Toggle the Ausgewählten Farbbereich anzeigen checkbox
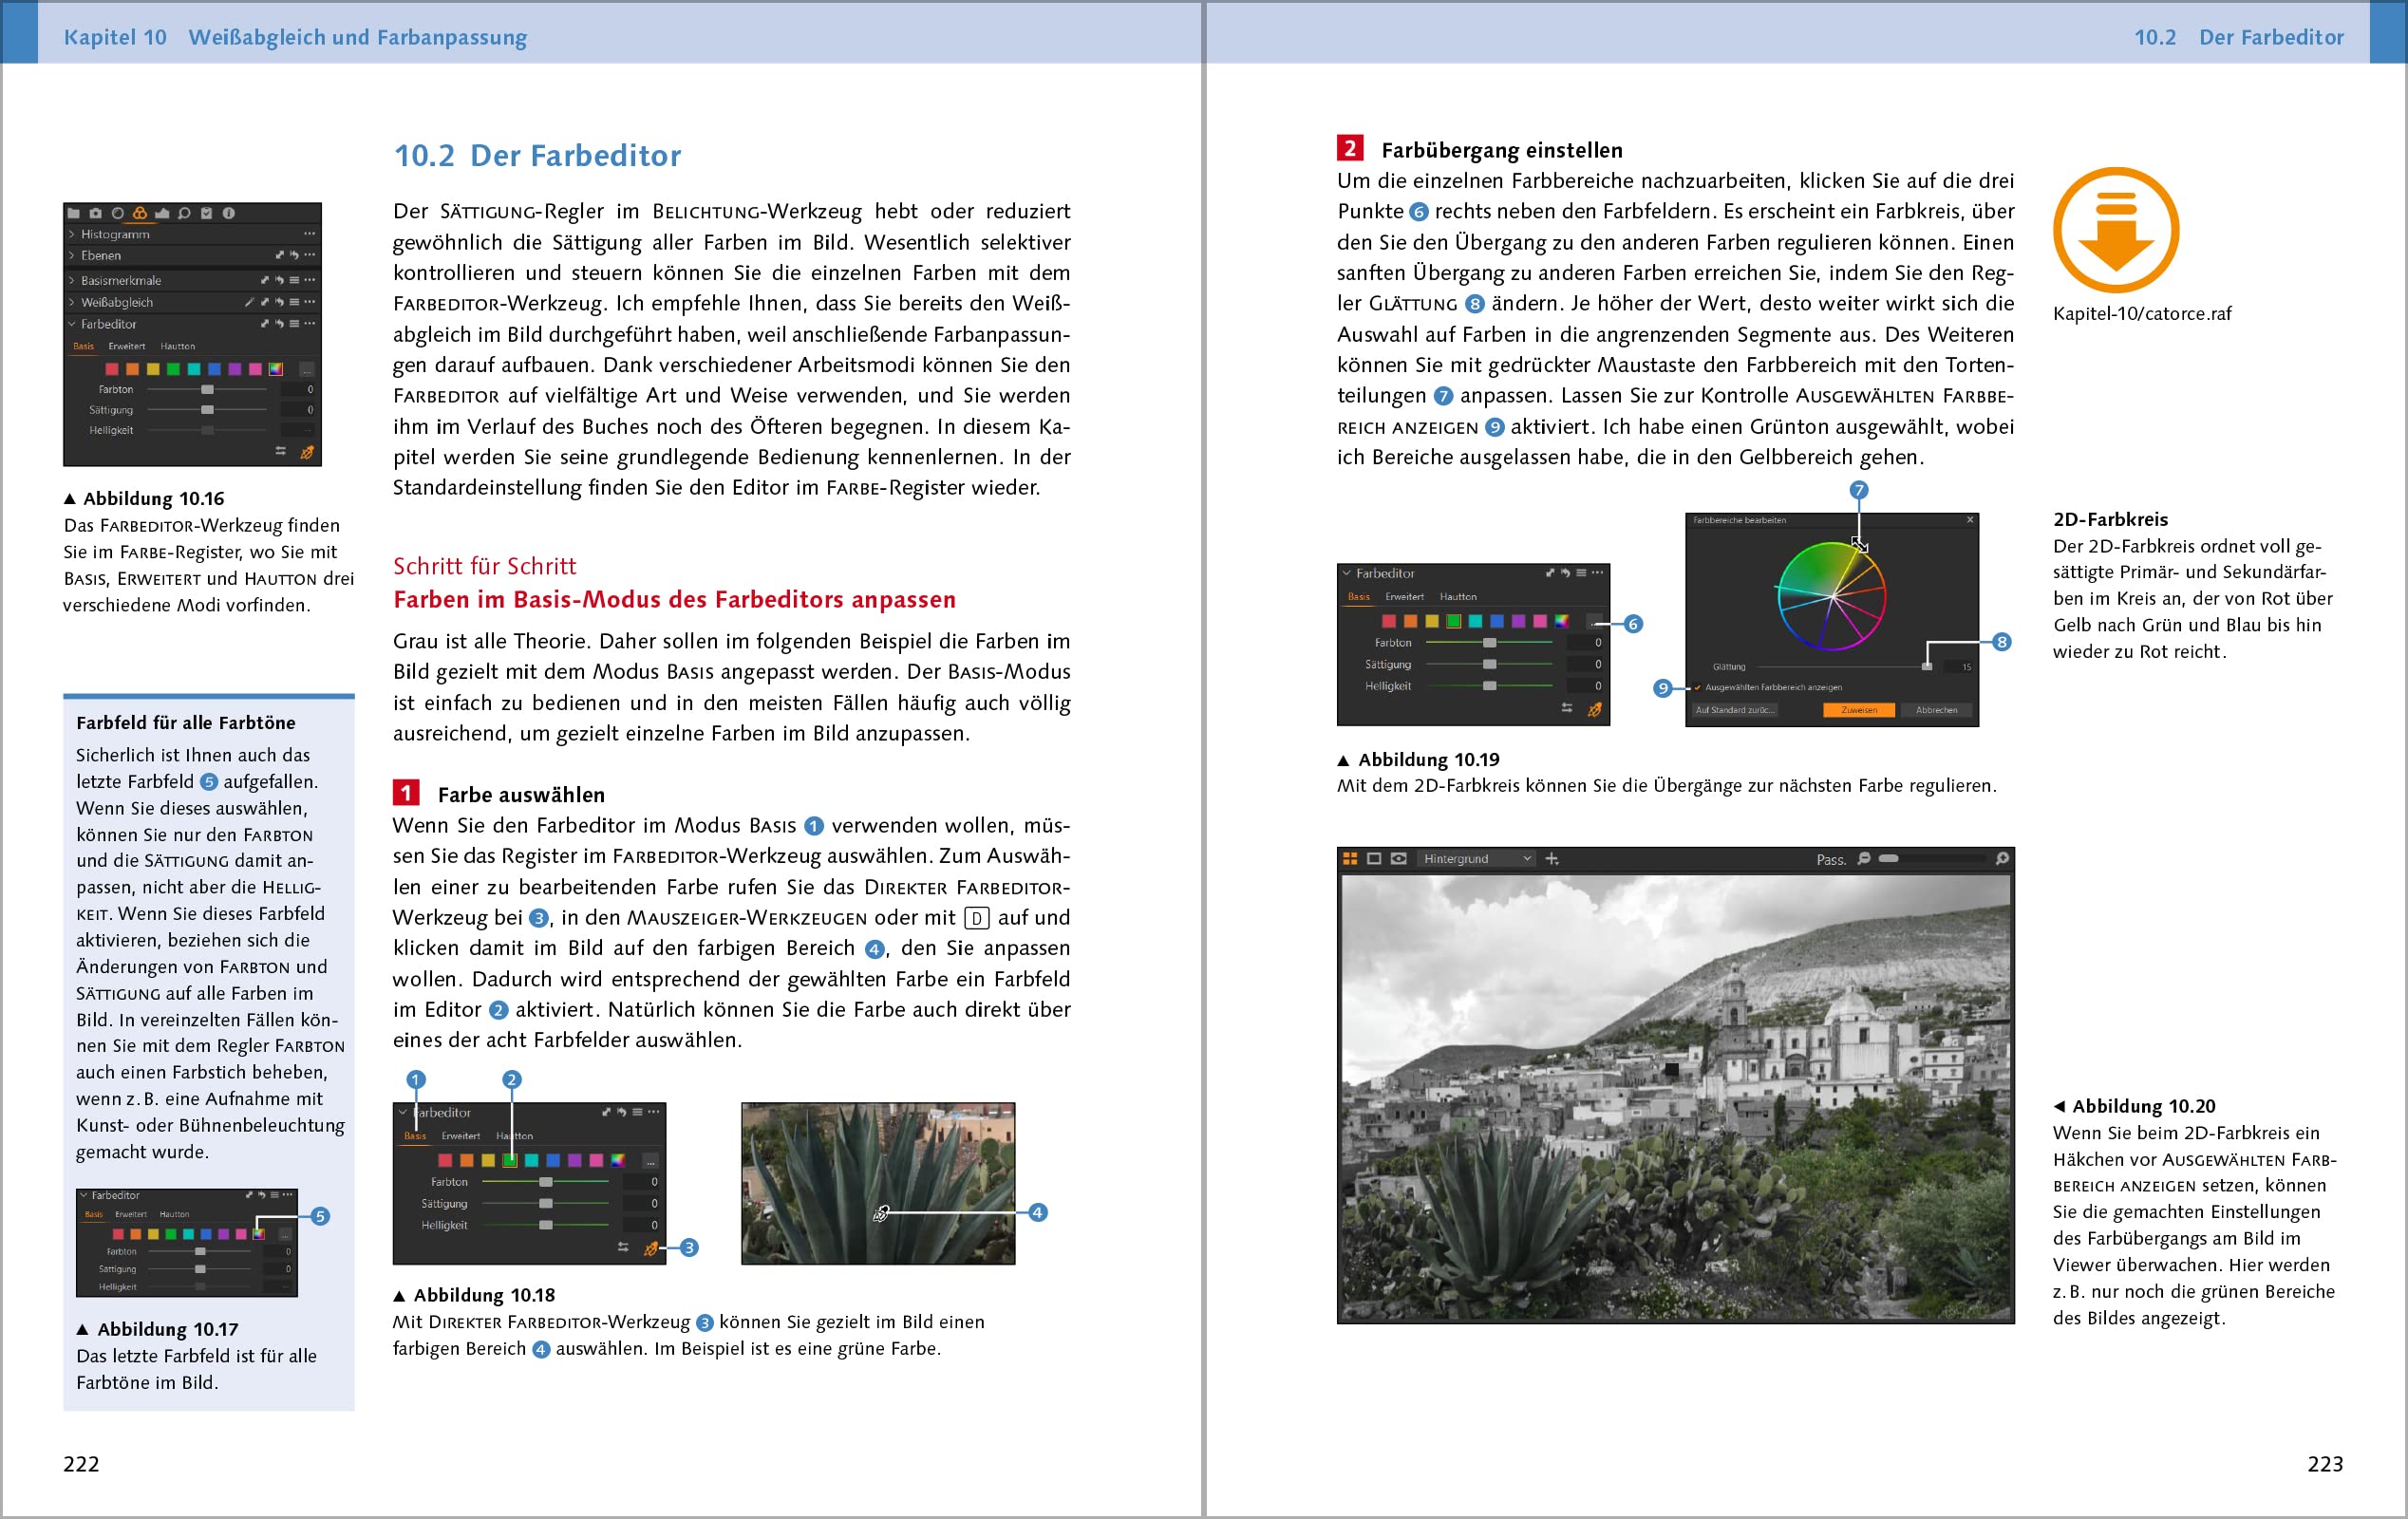The image size is (2408, 1519). click(x=1698, y=688)
